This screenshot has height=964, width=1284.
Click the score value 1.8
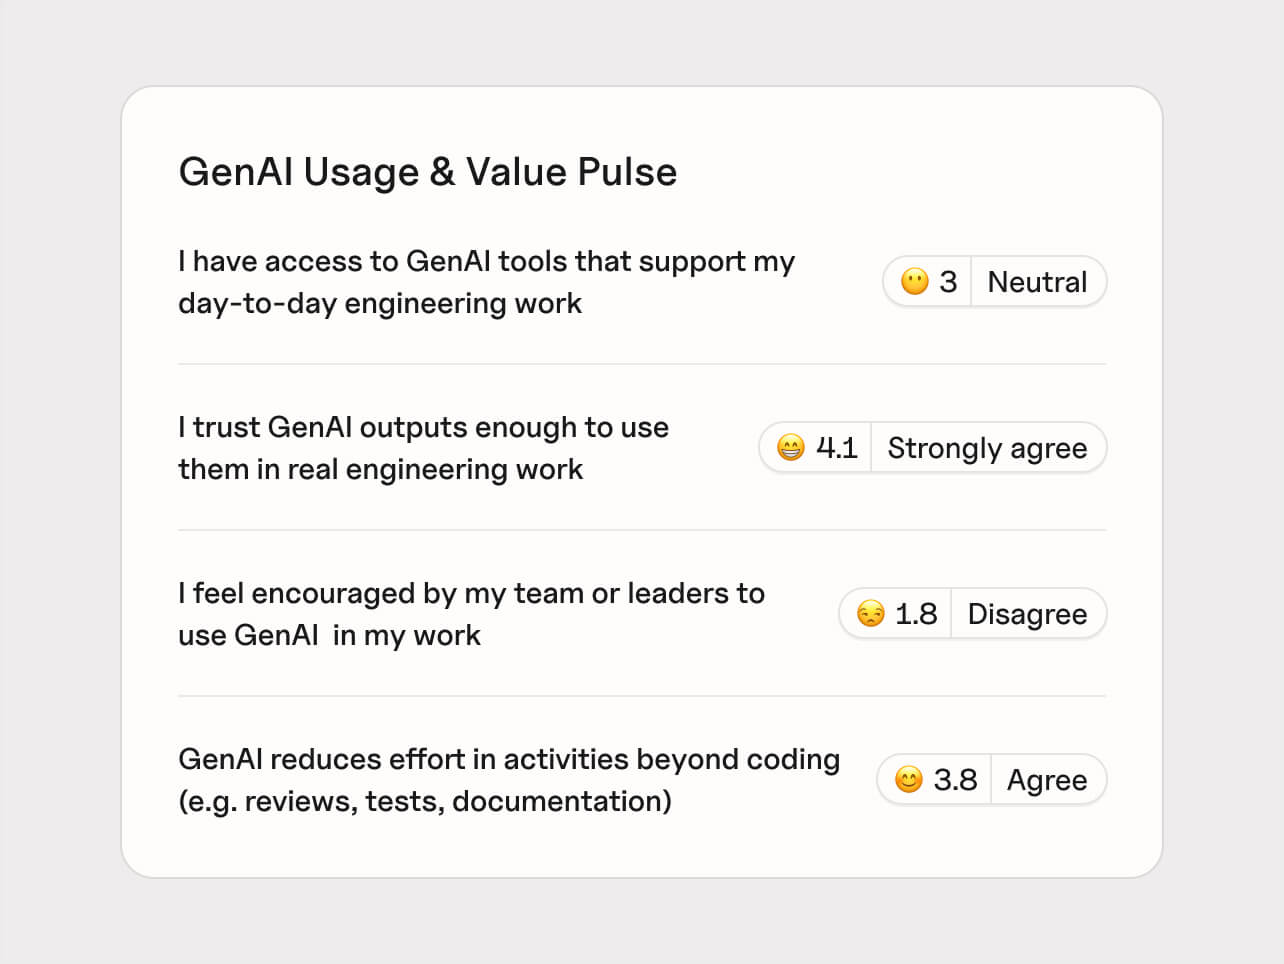click(916, 614)
